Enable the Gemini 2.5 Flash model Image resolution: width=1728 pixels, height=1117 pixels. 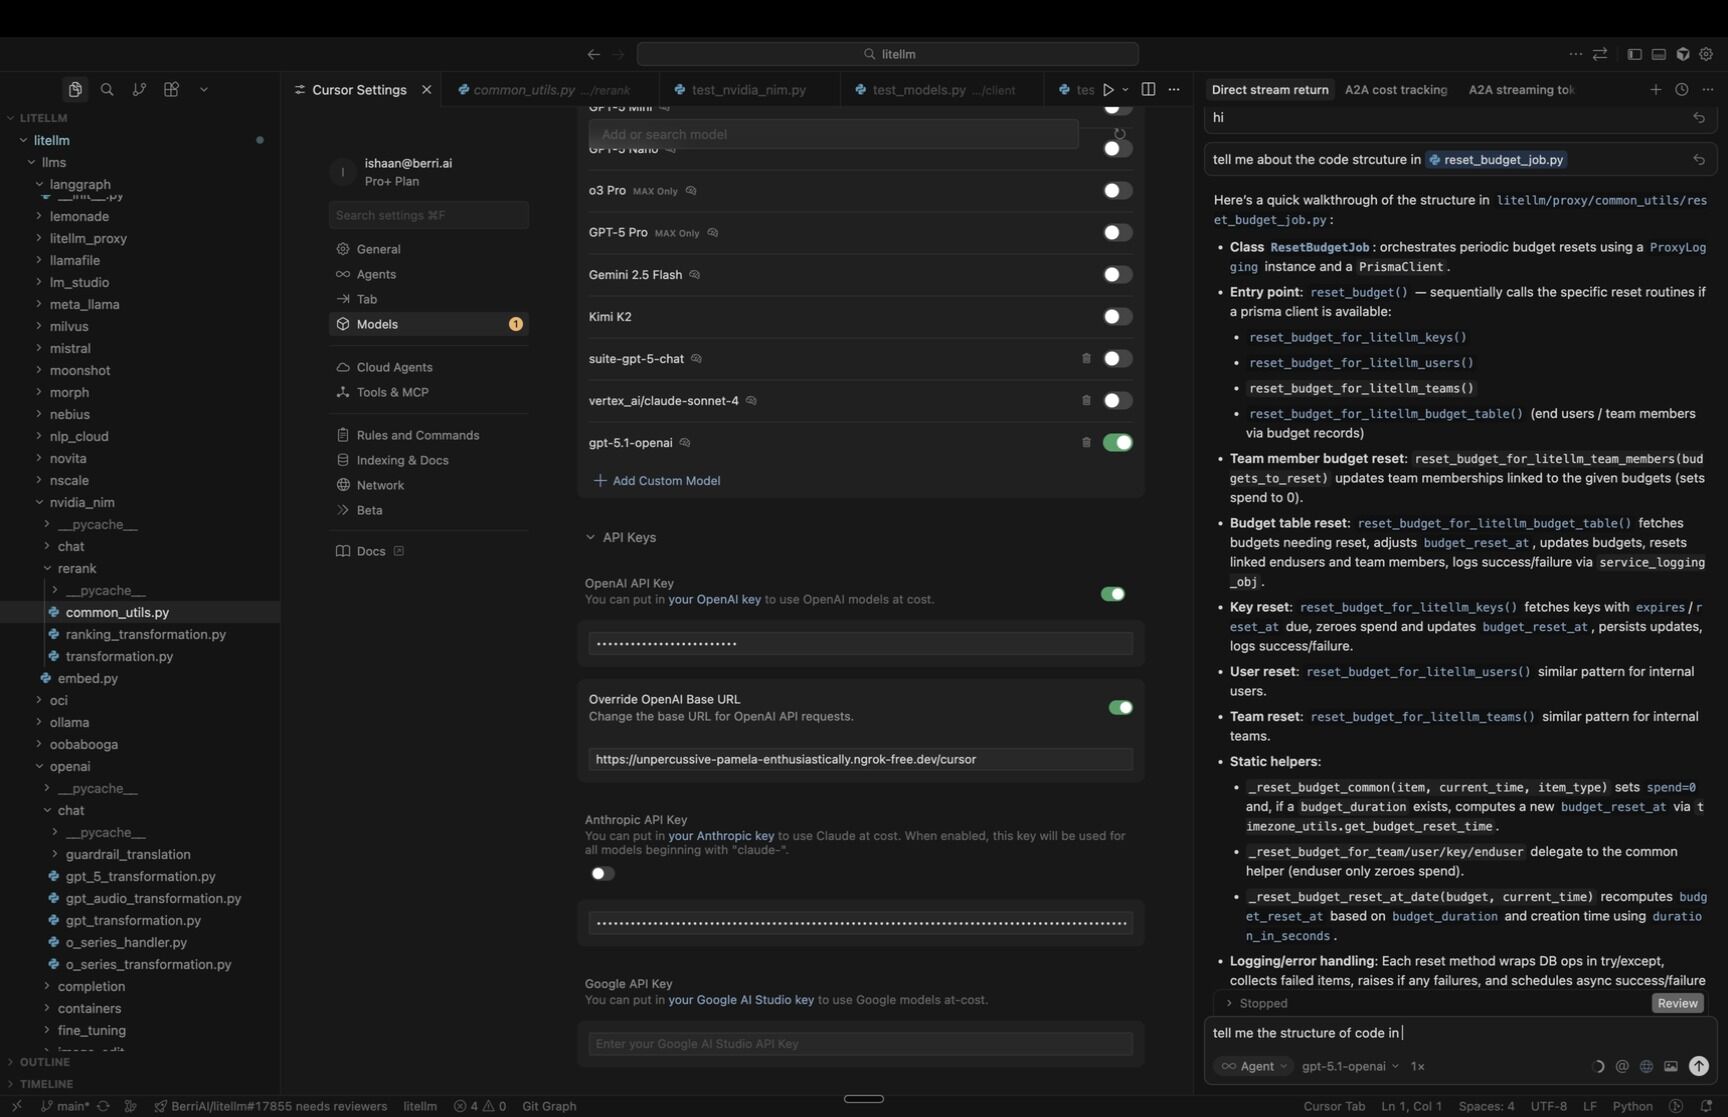[1117, 275]
